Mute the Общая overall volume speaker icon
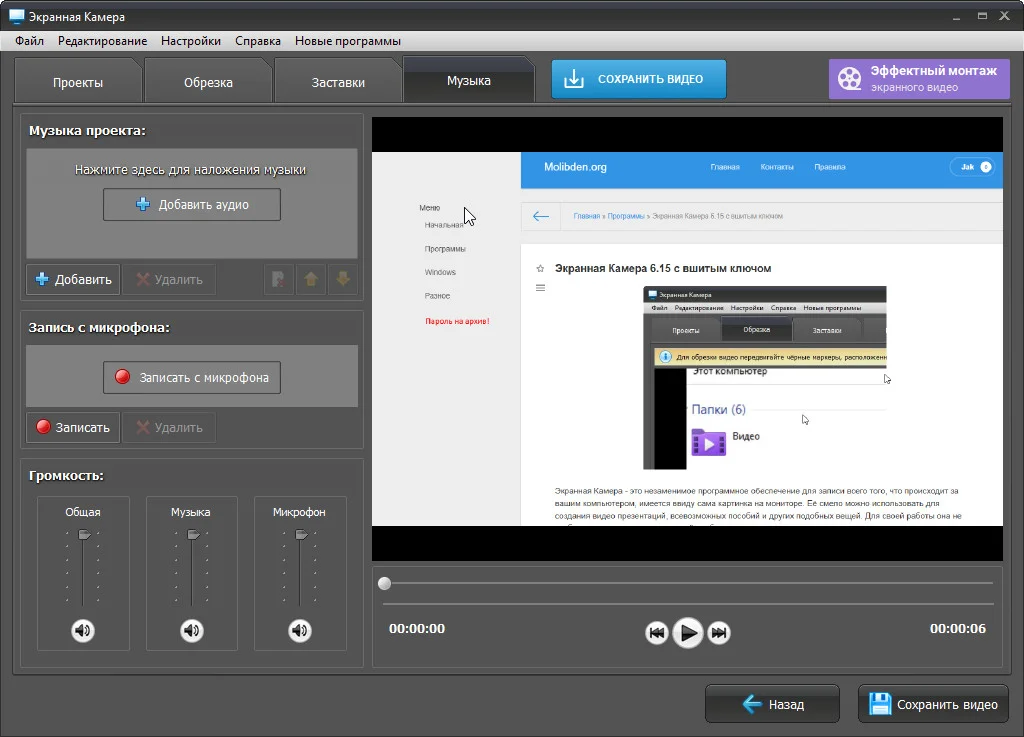1024x737 pixels. pyautogui.click(x=83, y=631)
